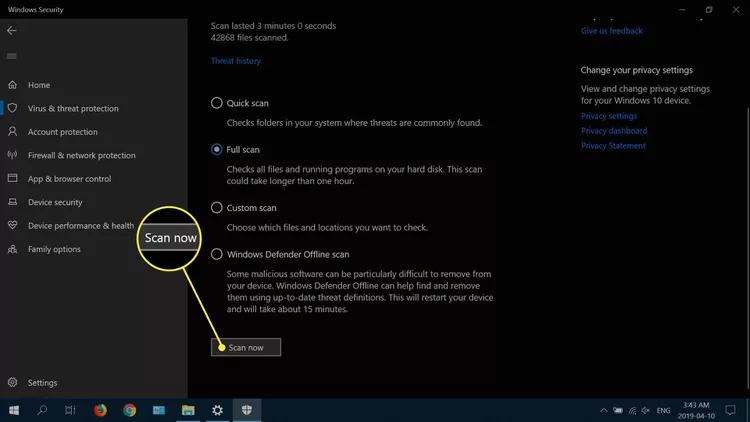This screenshot has height=422, width=750.
Task: Open the Threat history link
Action: click(x=236, y=61)
